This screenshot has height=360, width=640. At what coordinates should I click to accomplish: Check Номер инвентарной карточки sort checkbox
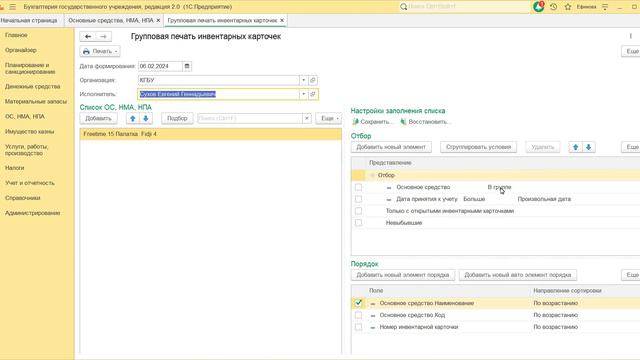pyautogui.click(x=358, y=327)
